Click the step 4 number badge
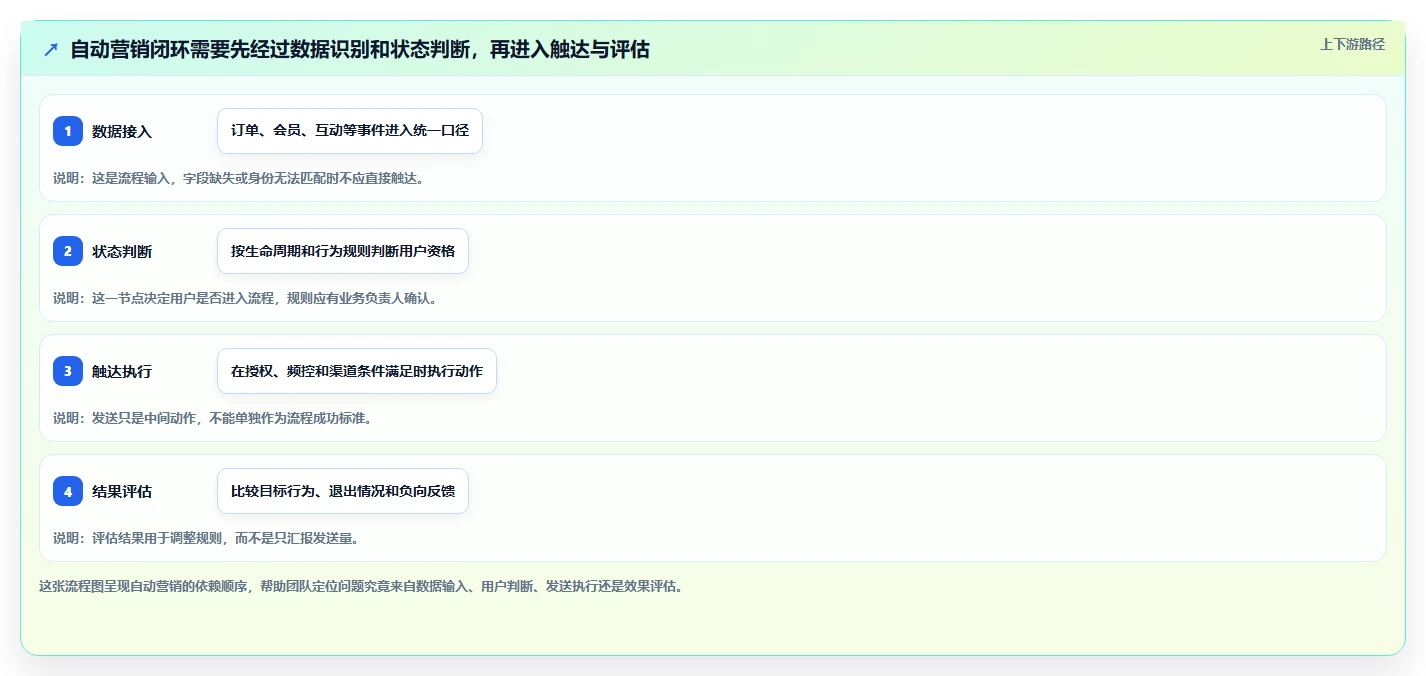The width and height of the screenshot is (1426, 676). [x=68, y=491]
